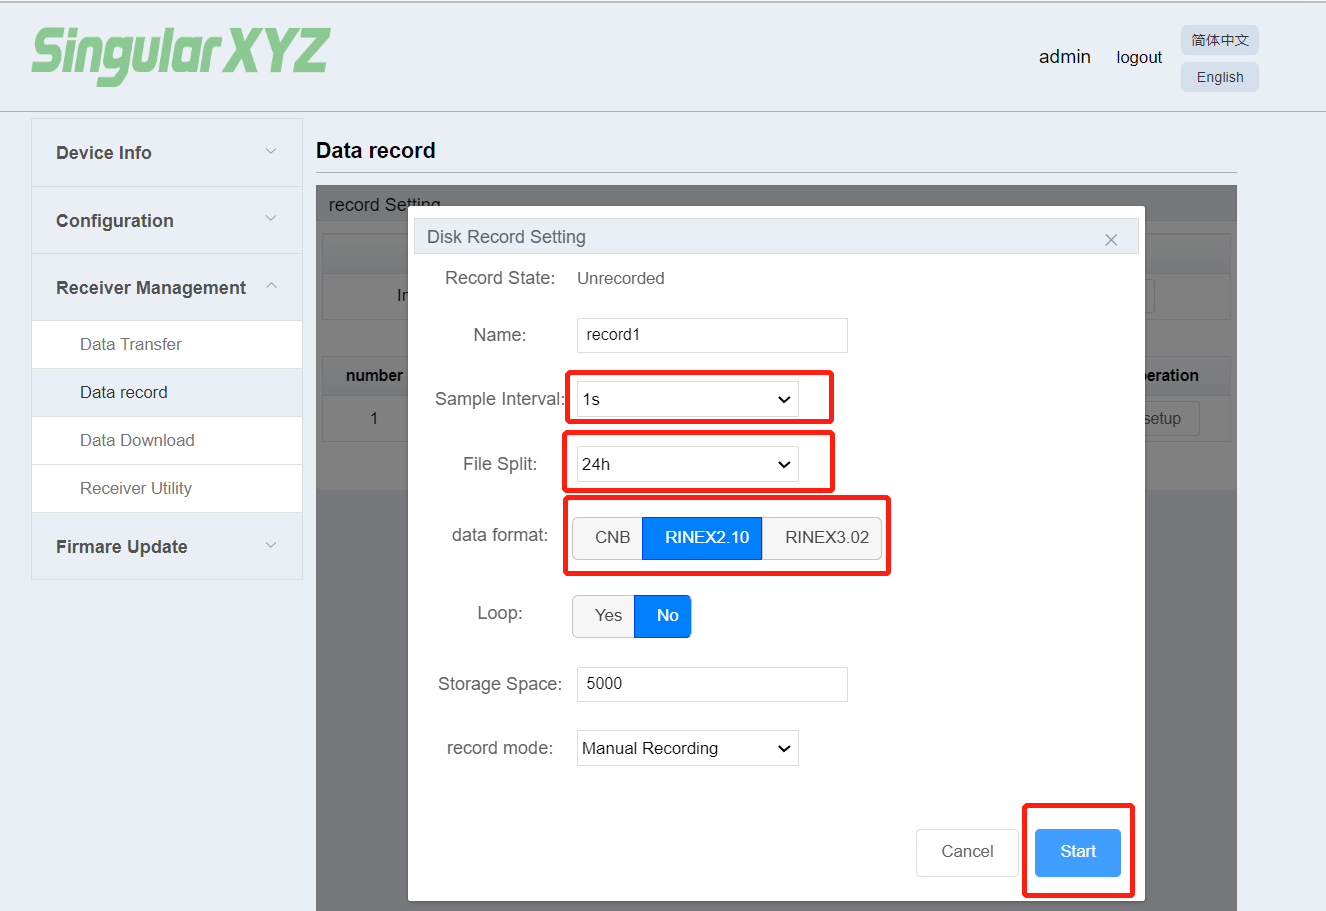Select CNB data format
This screenshot has width=1326, height=911.
611,538
